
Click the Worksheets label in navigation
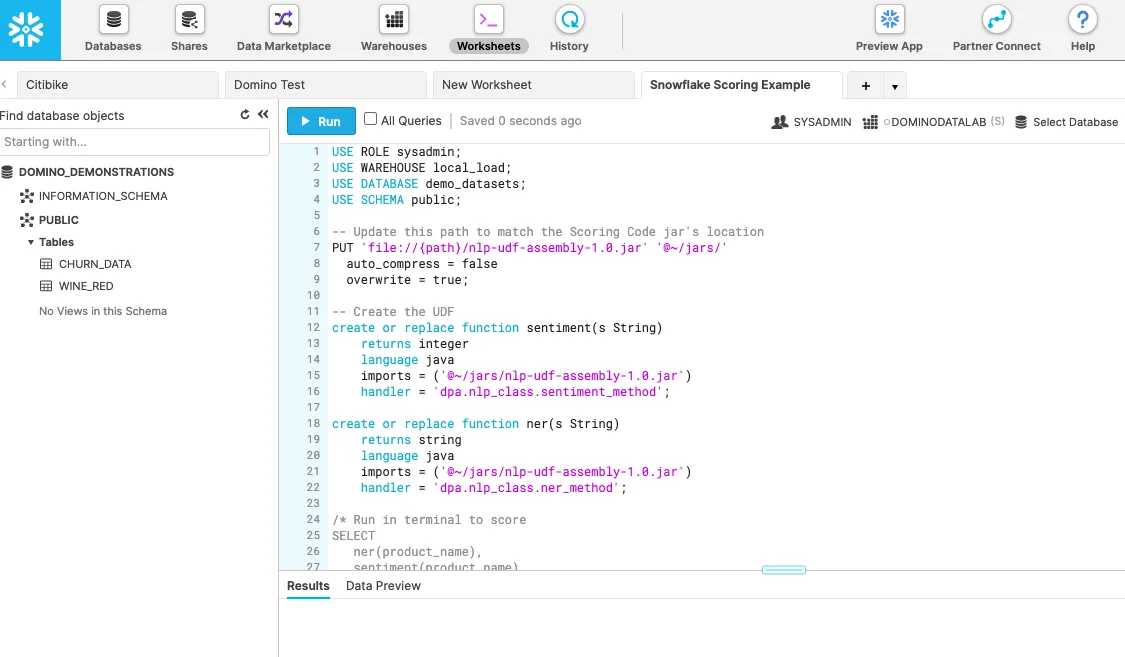click(489, 46)
